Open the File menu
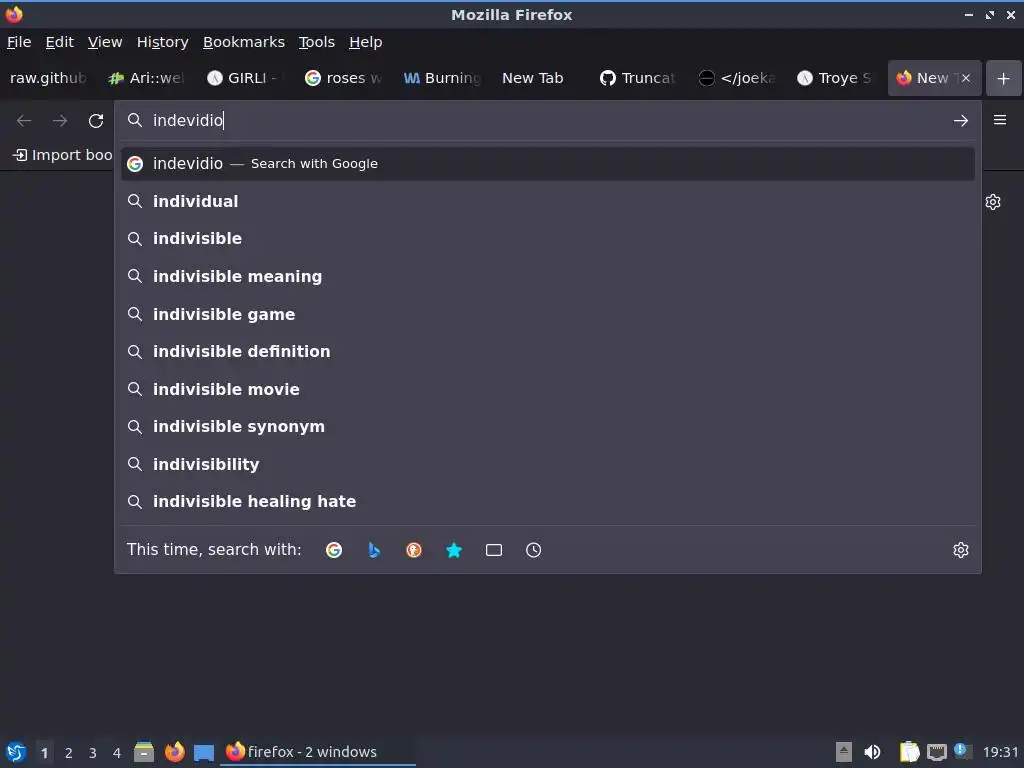1024x768 pixels. 19,42
